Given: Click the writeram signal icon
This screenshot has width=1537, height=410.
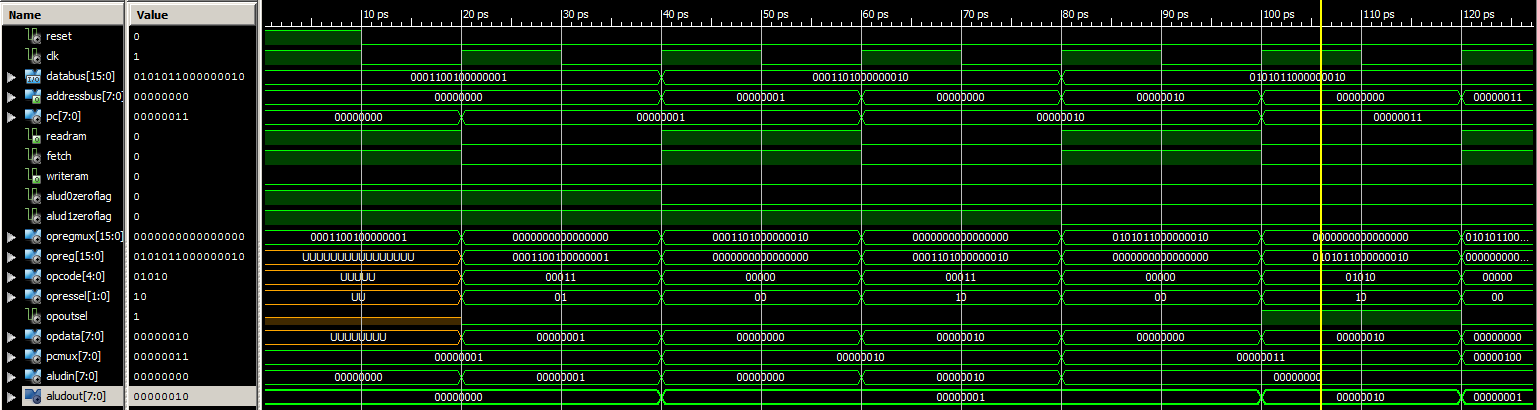Looking at the screenshot, I should pyautogui.click(x=36, y=176).
